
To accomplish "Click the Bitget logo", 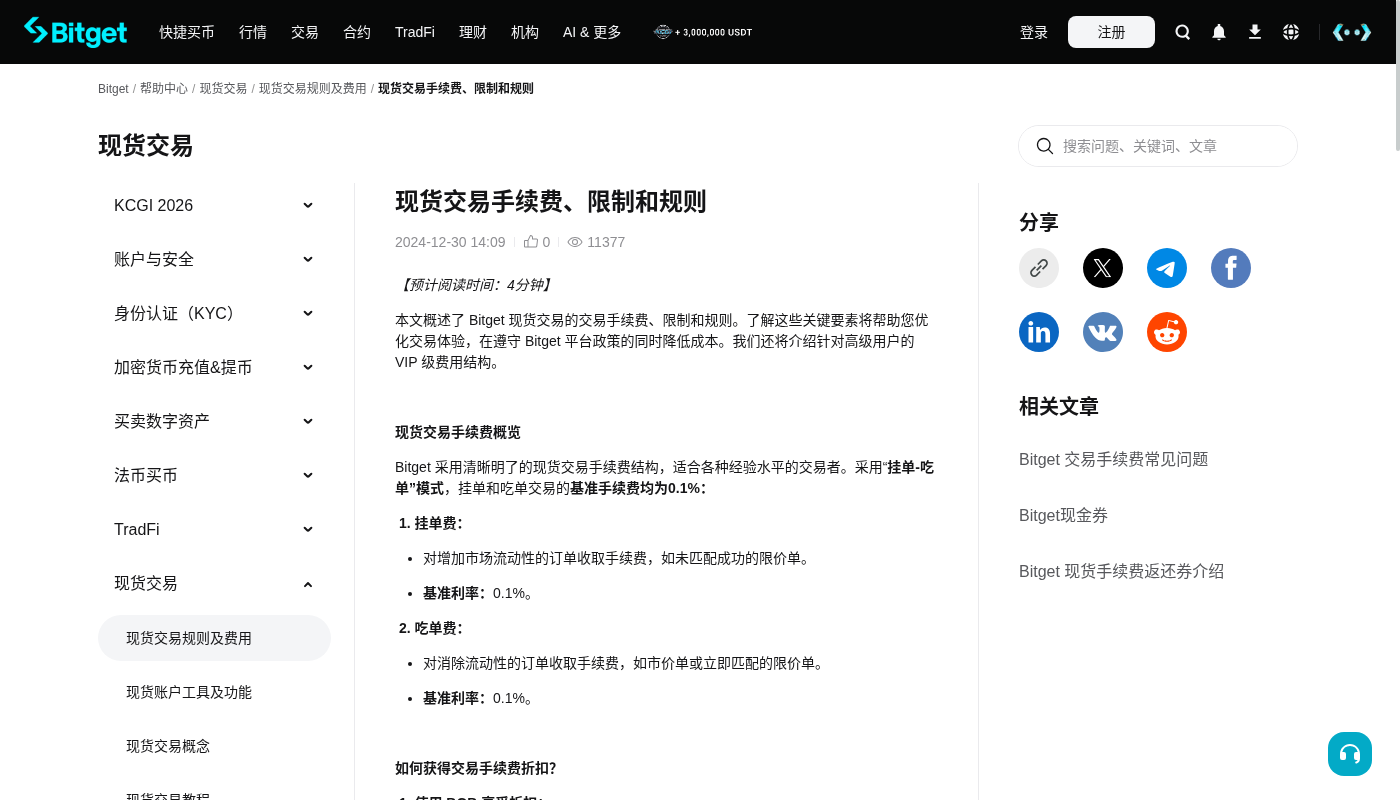I will [x=76, y=32].
